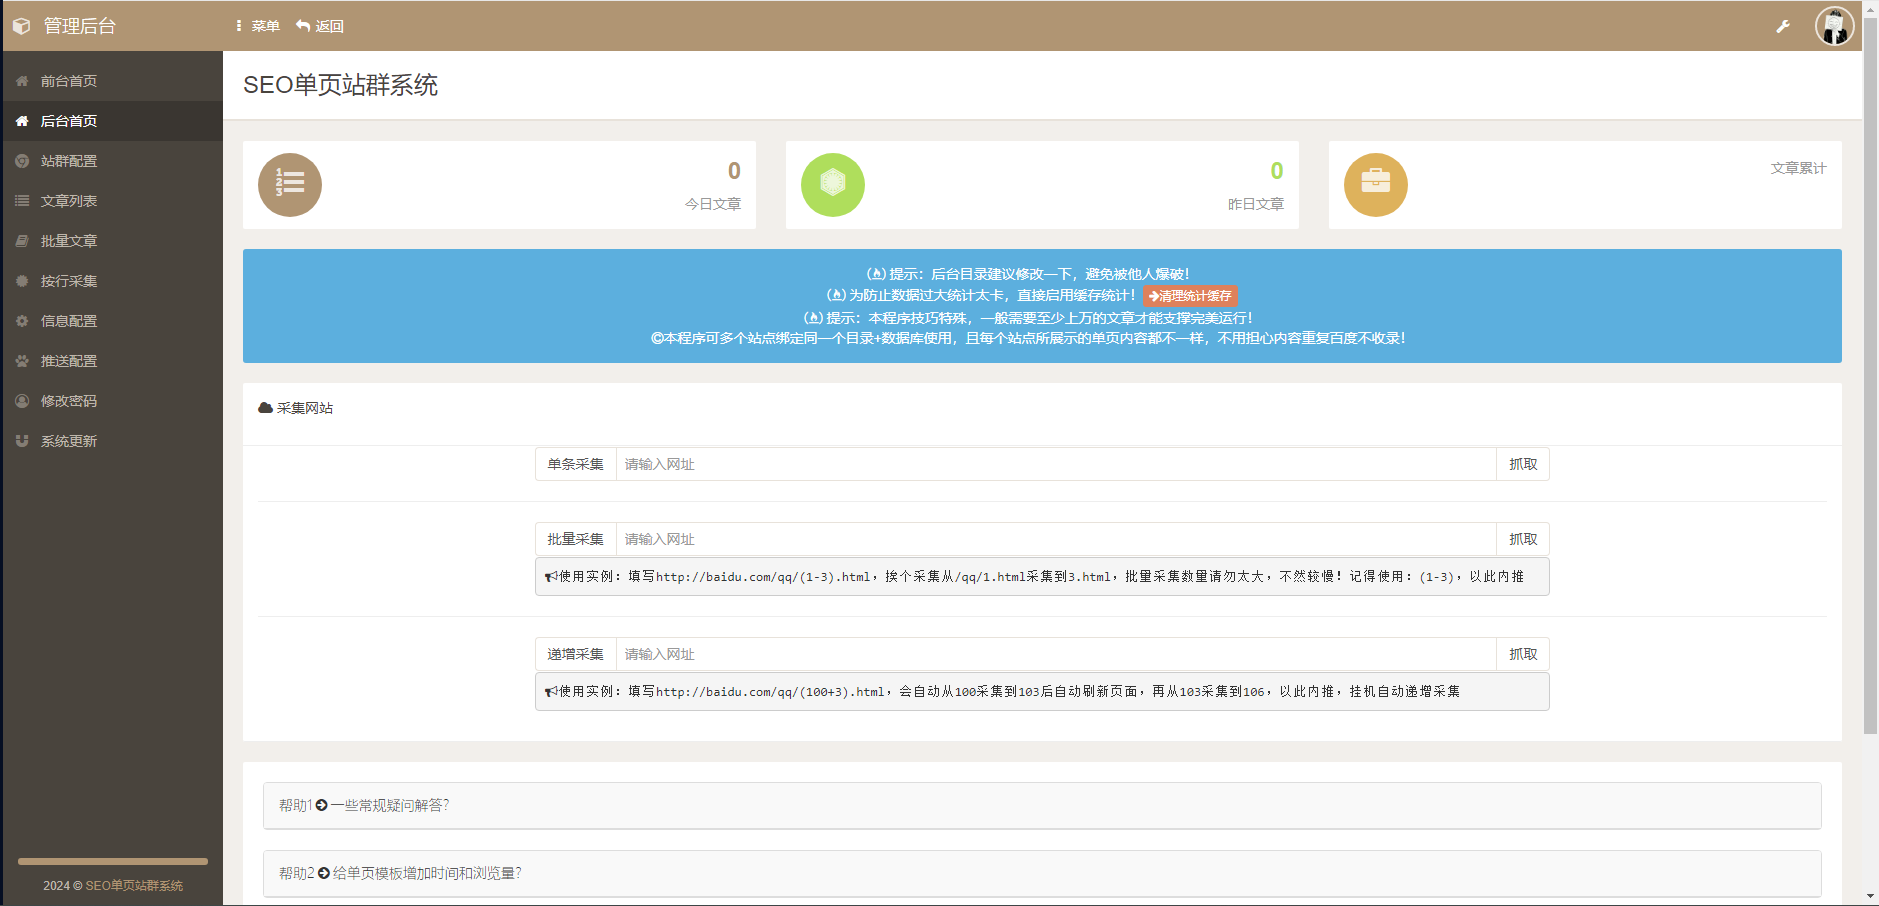Select 信息配置 from the sidebar menu
This screenshot has height=906, width=1879.
[x=22, y=320]
